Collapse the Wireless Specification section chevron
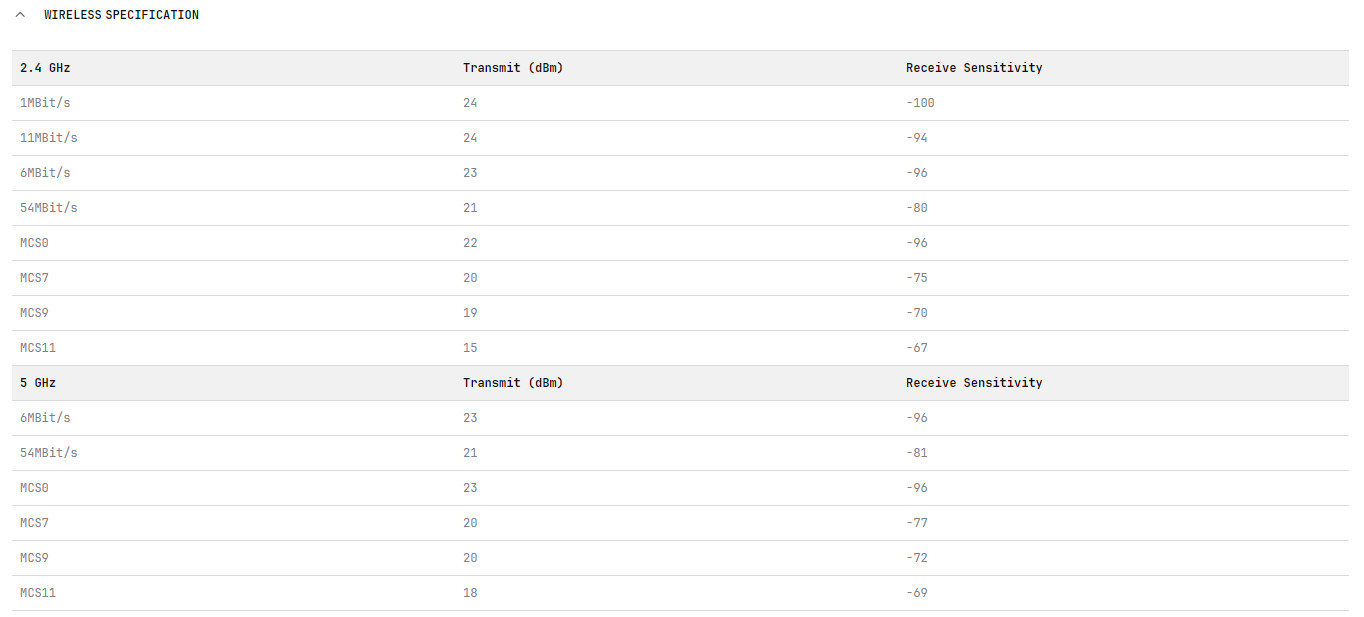The width and height of the screenshot is (1364, 617). [20, 15]
